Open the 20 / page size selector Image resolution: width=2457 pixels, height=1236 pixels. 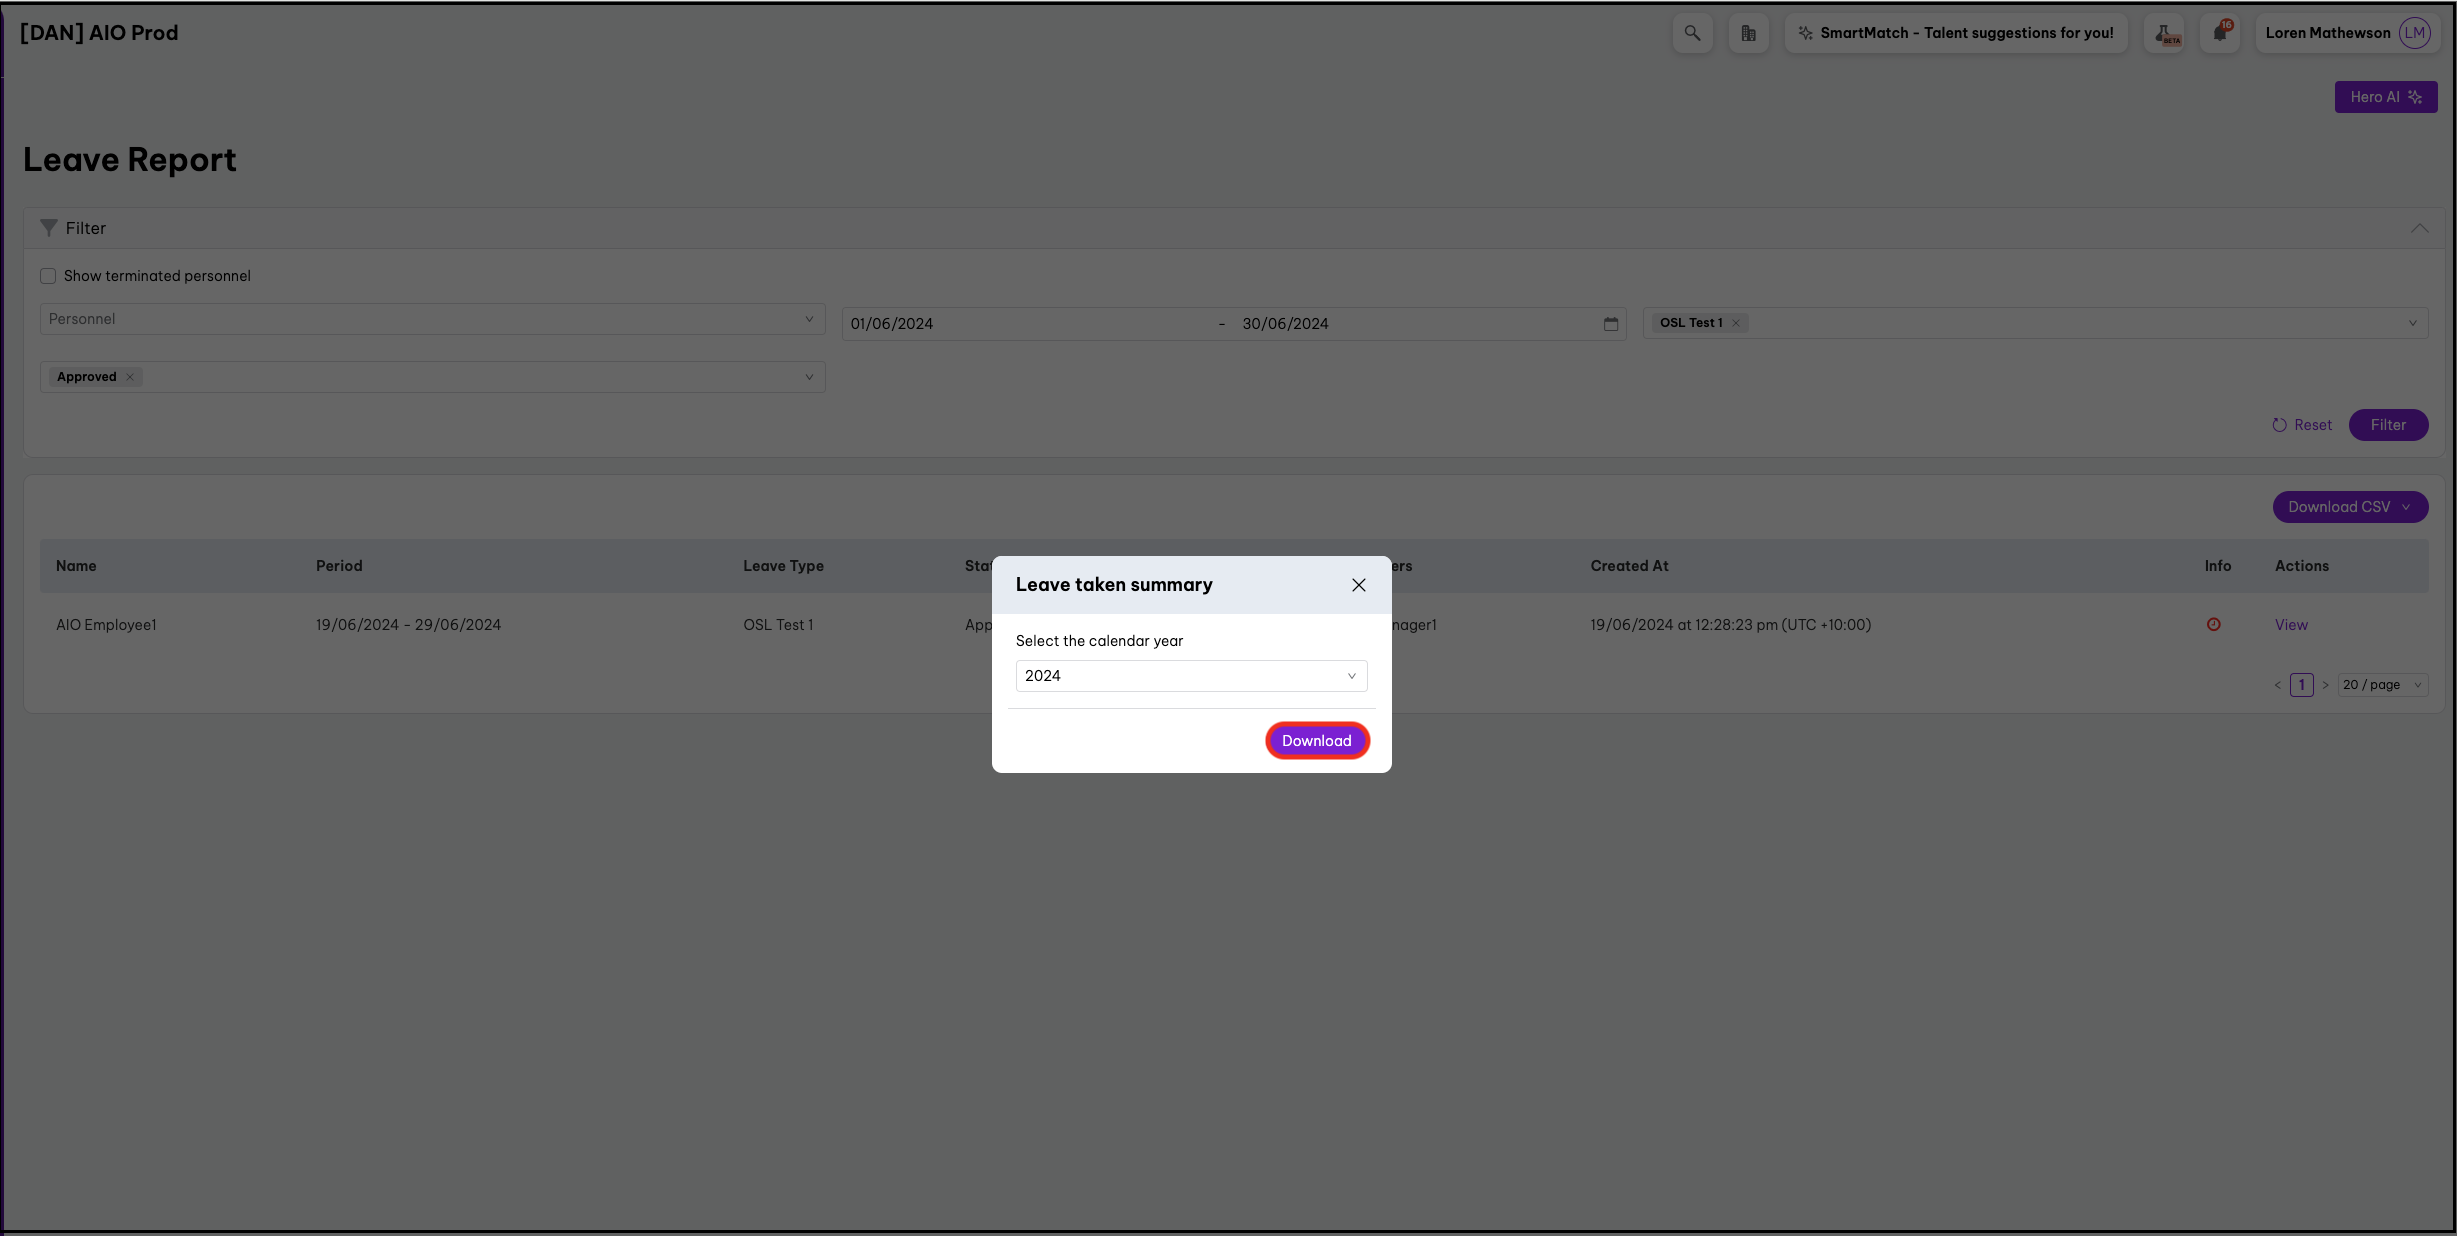[2382, 685]
